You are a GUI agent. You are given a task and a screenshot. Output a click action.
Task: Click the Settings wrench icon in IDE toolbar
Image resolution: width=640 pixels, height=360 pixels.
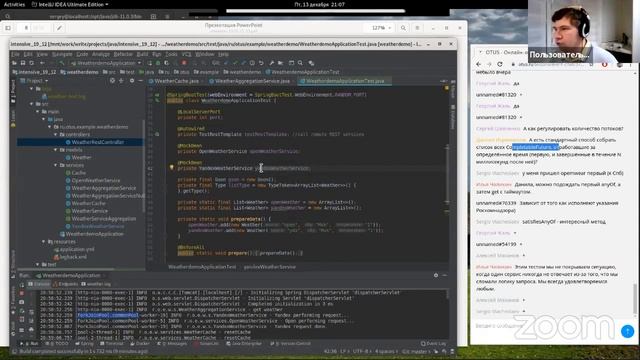coord(271,63)
